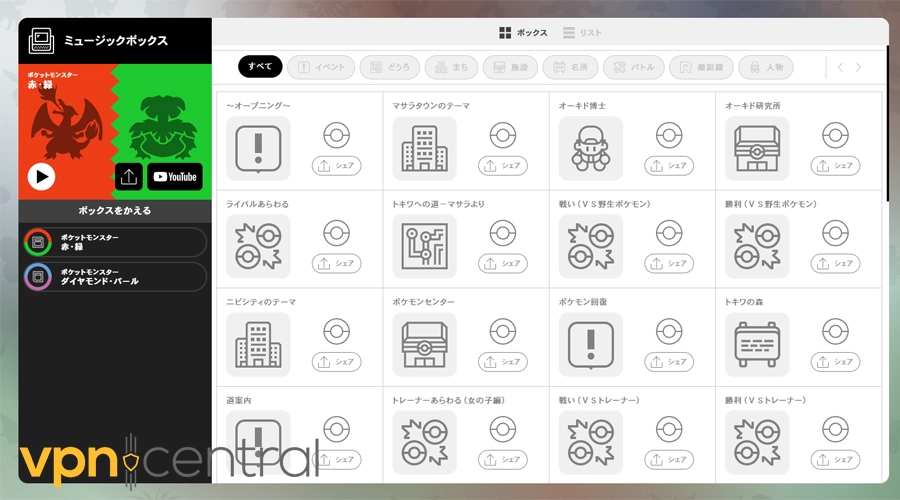900x500 pixels.
Task: Select ポケットモンスター 赤・緑 box
Action: point(114,242)
